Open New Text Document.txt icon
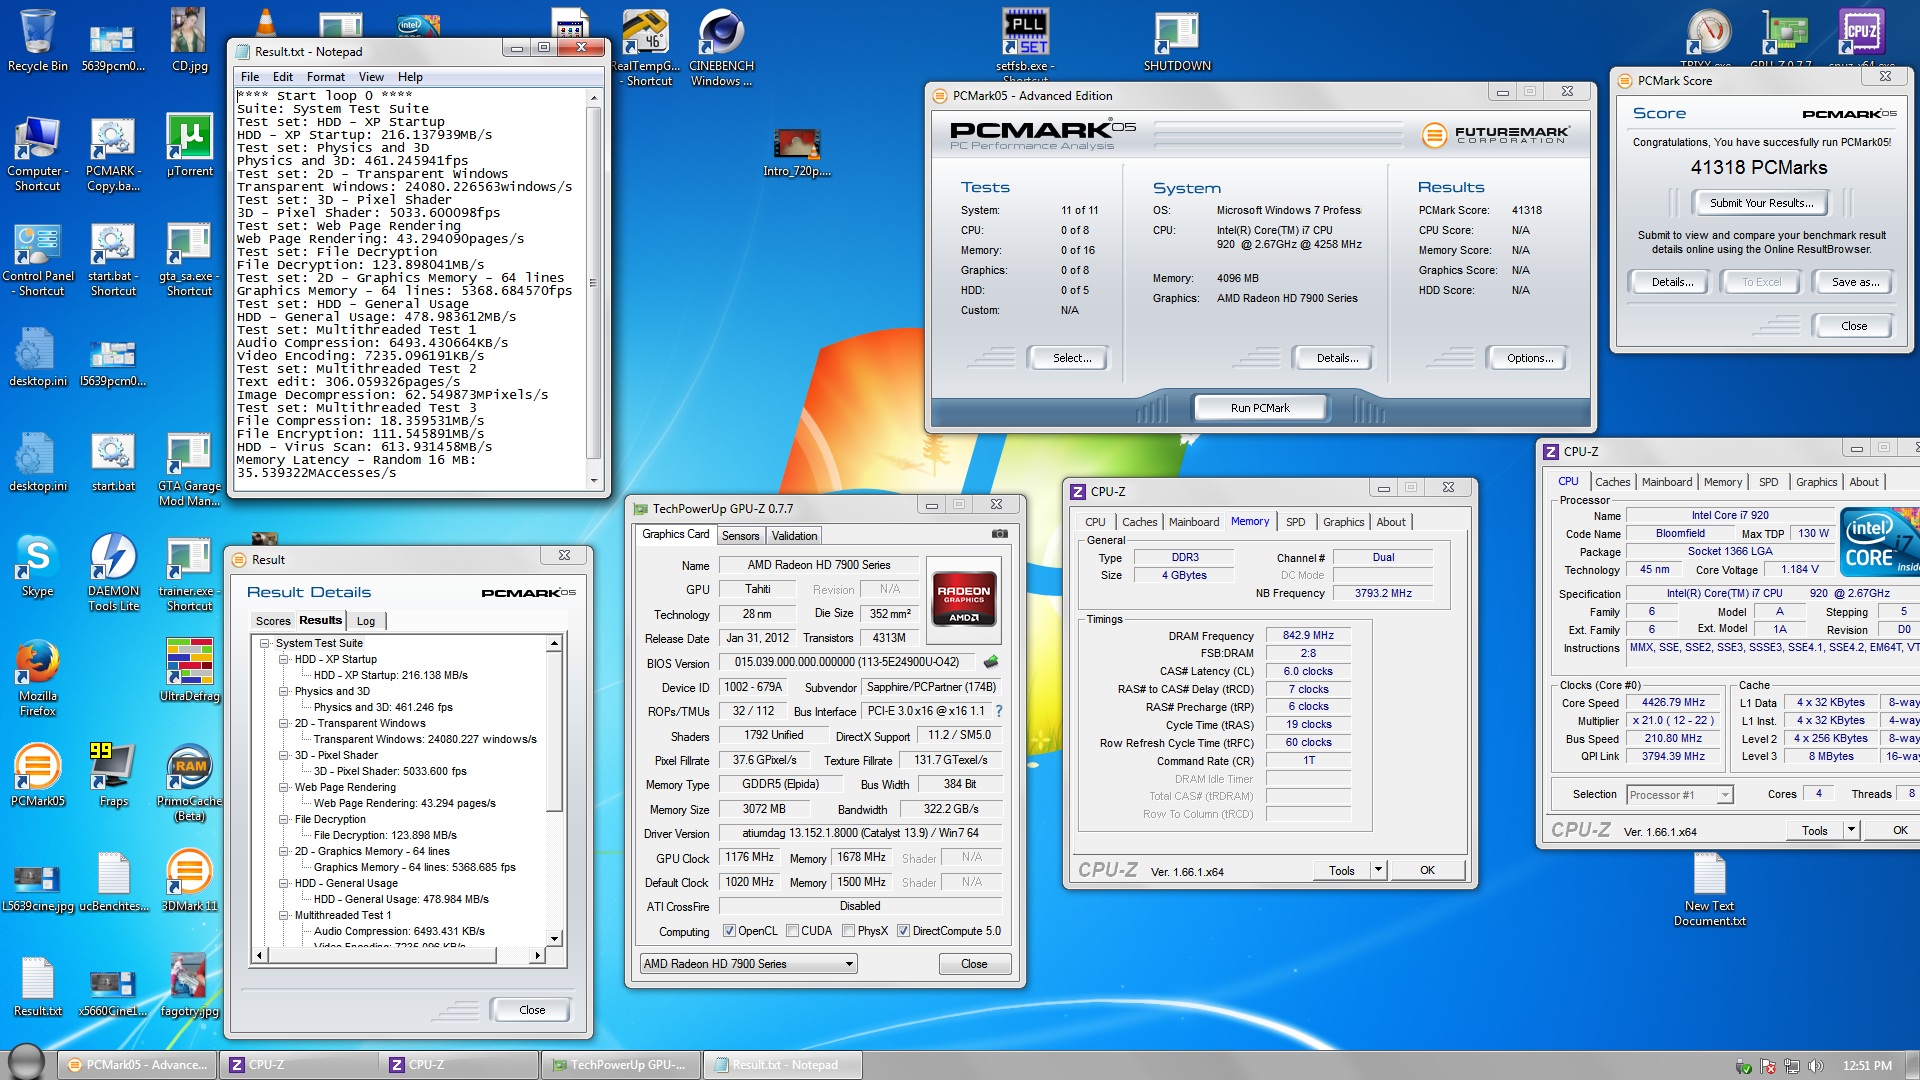1920x1080 pixels. (x=1709, y=890)
